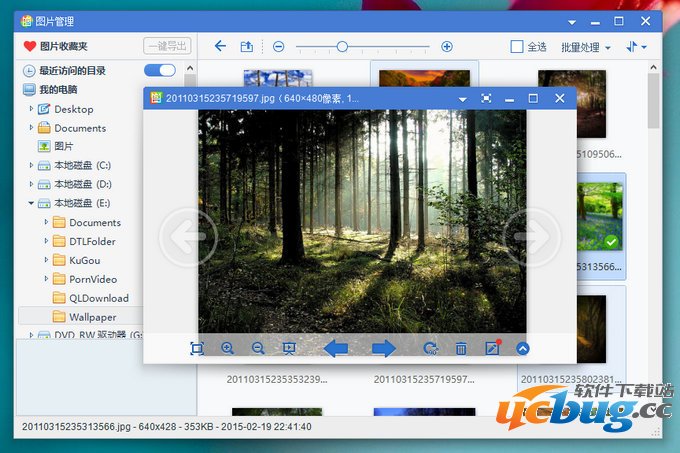The image size is (680, 453).
Task: Open the sort order dropdown
Action: point(636,46)
